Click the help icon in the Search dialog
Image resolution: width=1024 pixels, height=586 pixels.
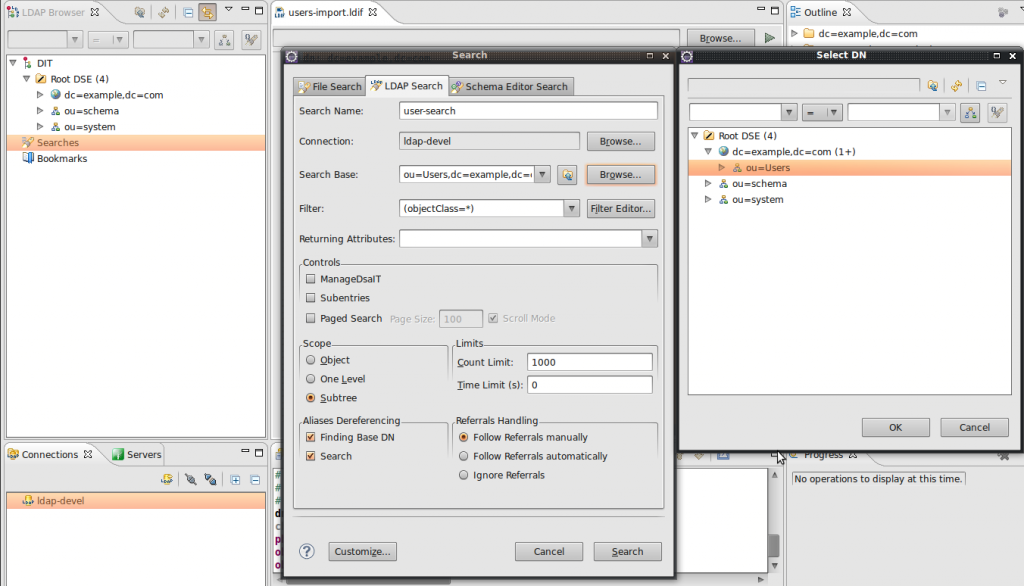point(306,551)
